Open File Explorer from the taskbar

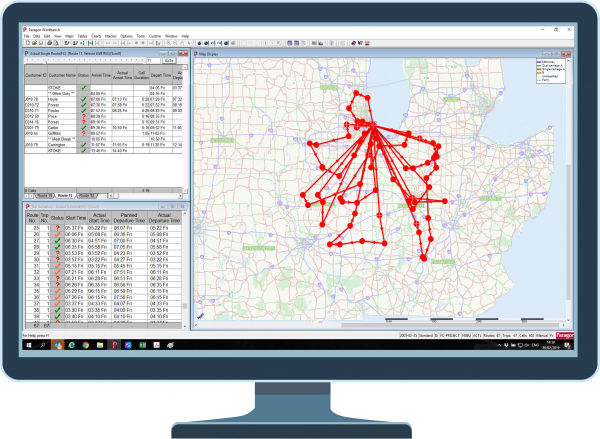pos(100,345)
